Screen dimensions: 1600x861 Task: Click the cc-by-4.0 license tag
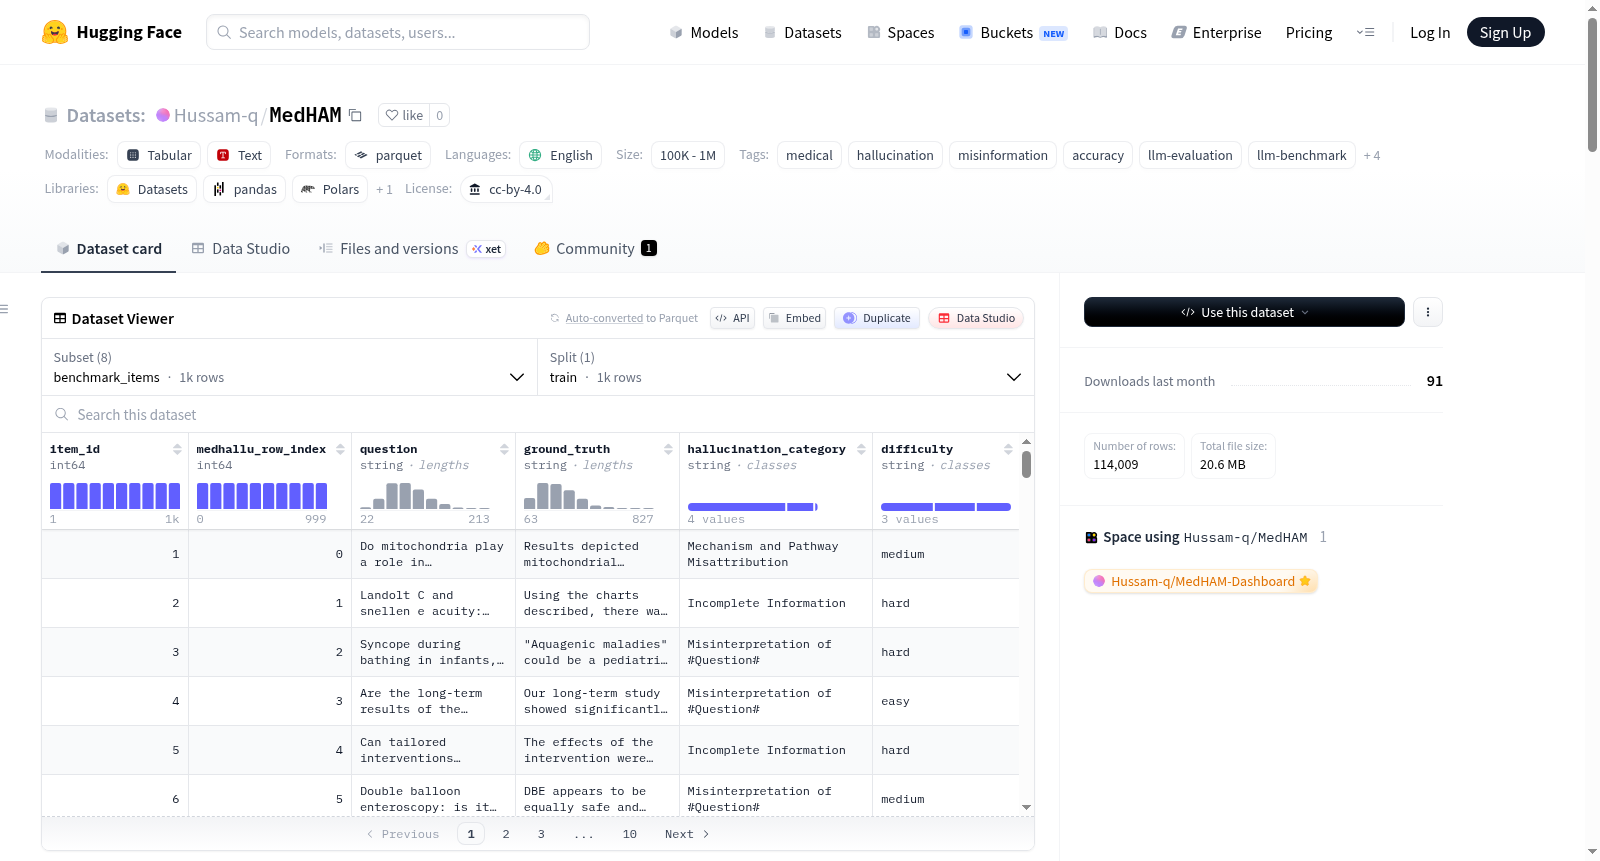click(x=506, y=189)
